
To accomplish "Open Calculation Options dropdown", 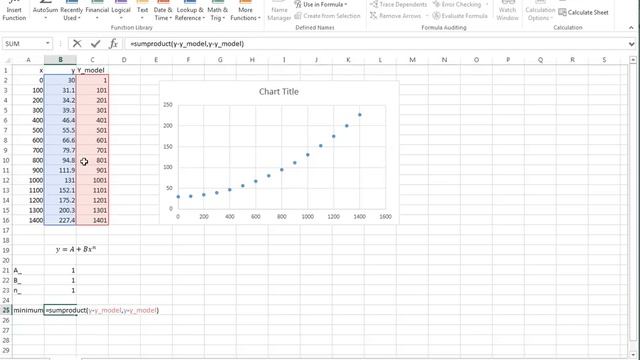I will [x=540, y=11].
